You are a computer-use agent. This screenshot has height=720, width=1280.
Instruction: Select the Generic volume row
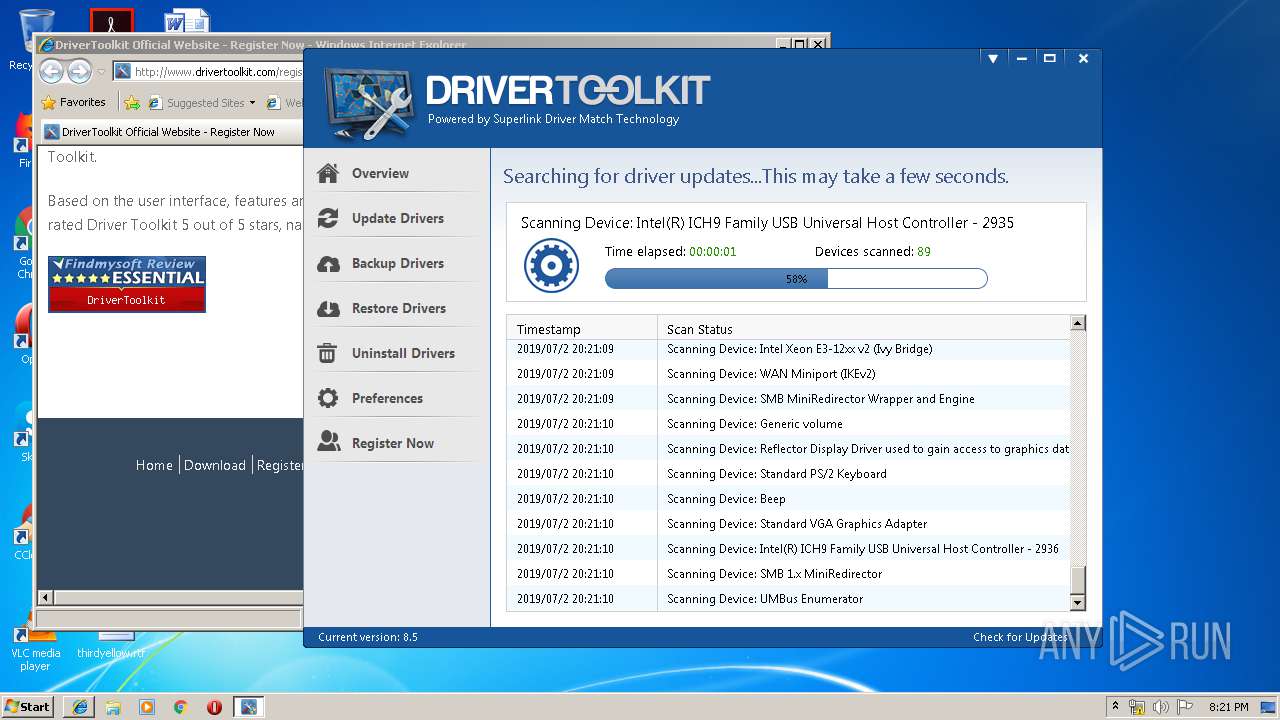[788, 424]
